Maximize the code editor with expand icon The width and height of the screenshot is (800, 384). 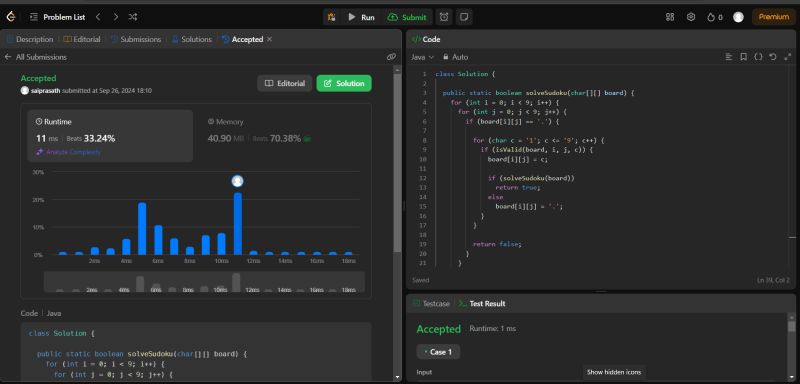click(787, 57)
